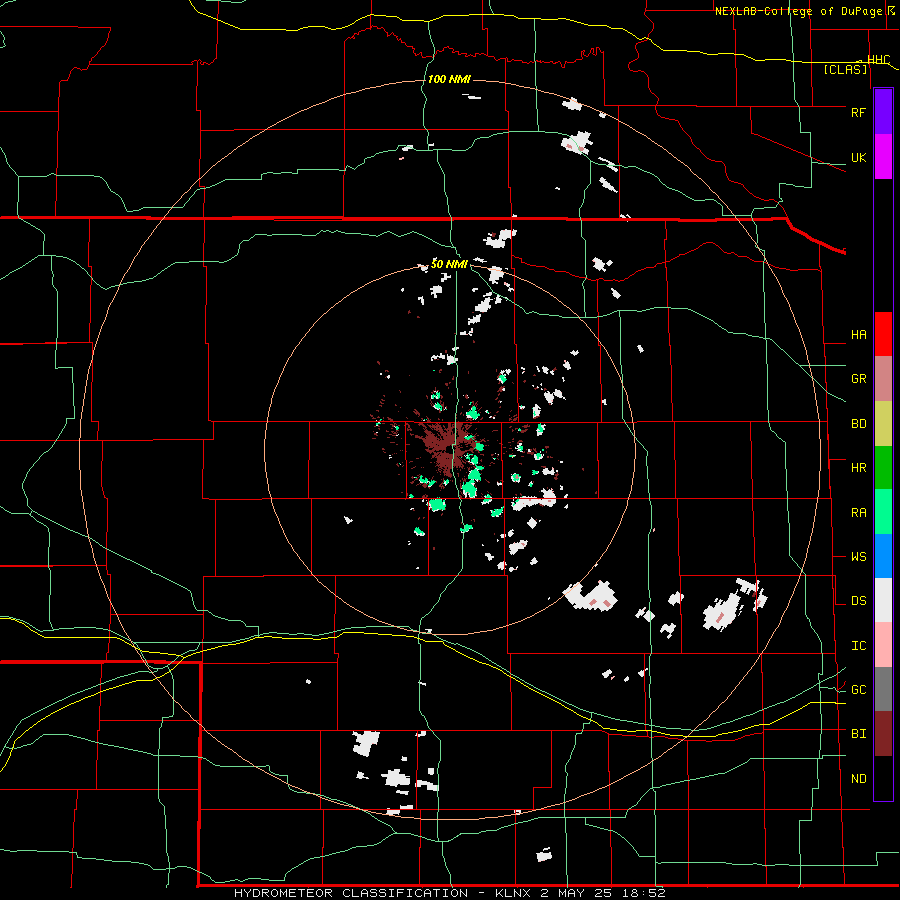Click the BD yellow legend swatch
Viewport: 900px width, 900px height.
[x=883, y=424]
